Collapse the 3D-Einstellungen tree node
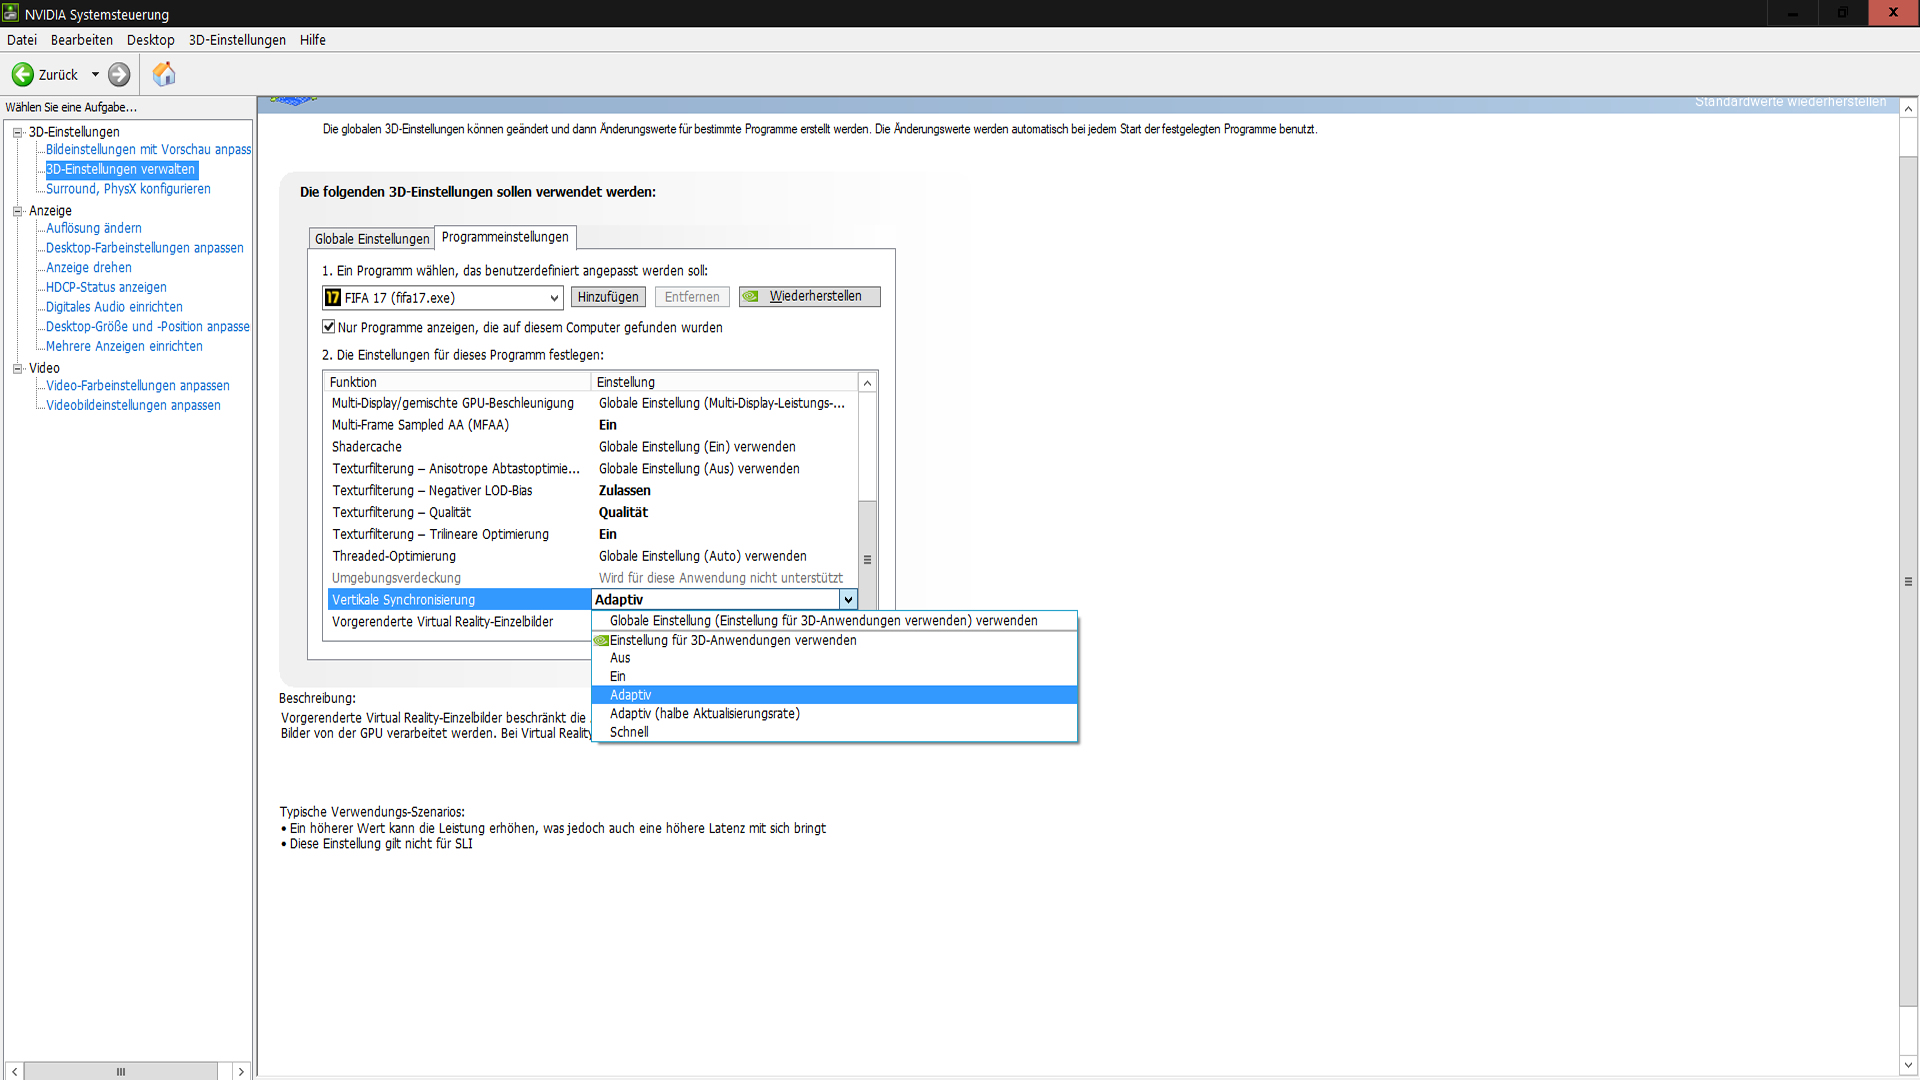Image resolution: width=1920 pixels, height=1080 pixels. tap(17, 132)
